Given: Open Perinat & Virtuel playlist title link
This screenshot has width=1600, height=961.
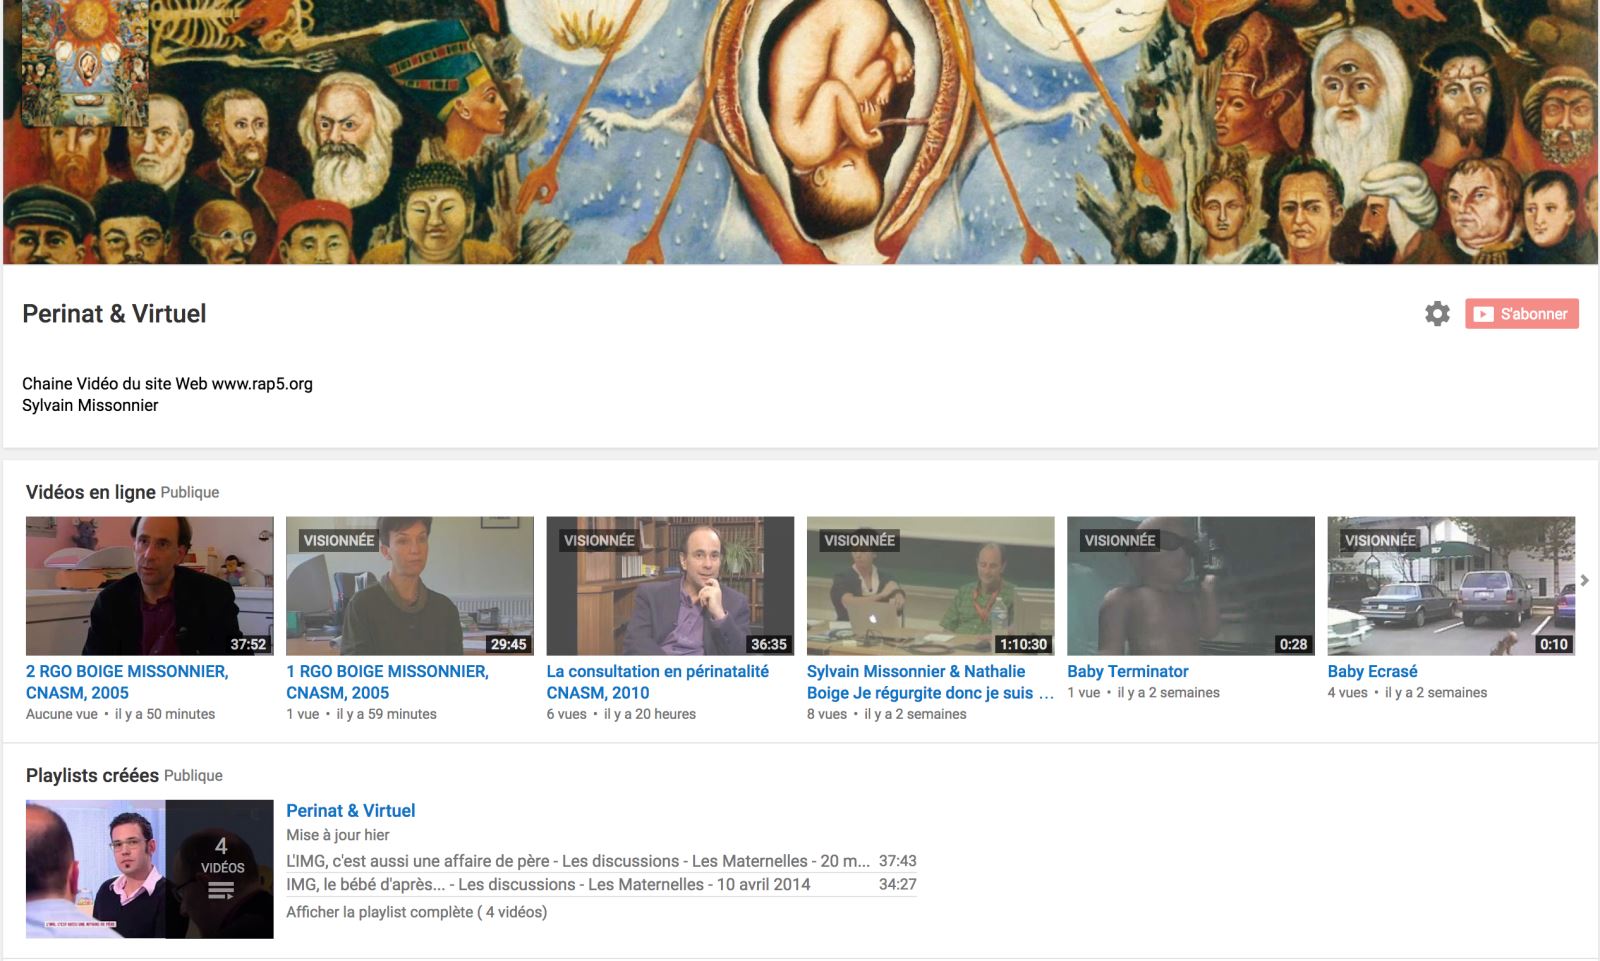Looking at the screenshot, I should (350, 811).
